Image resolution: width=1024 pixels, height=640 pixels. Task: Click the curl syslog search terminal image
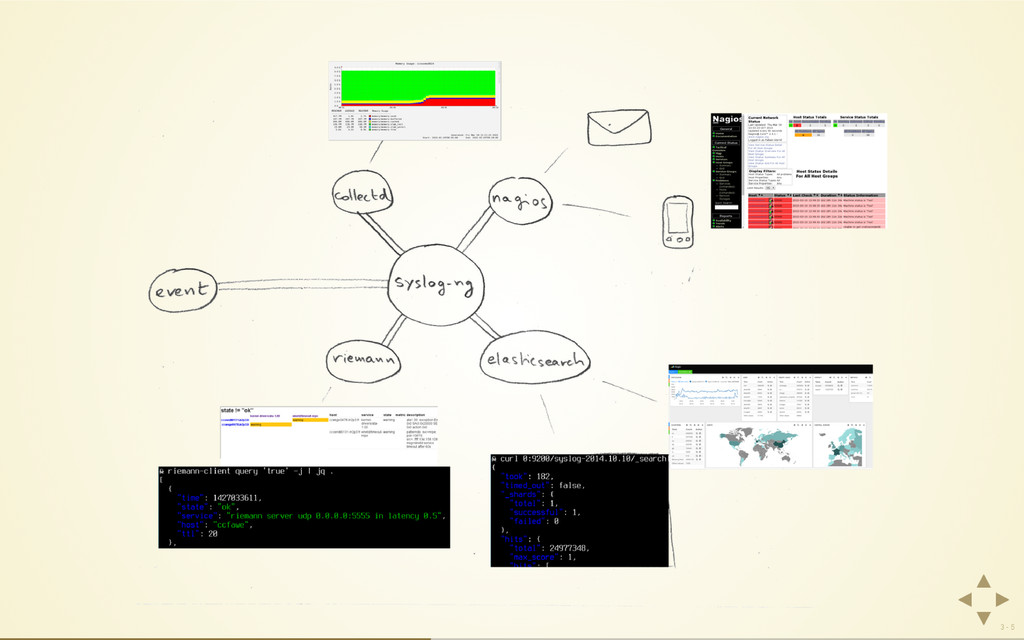point(580,510)
